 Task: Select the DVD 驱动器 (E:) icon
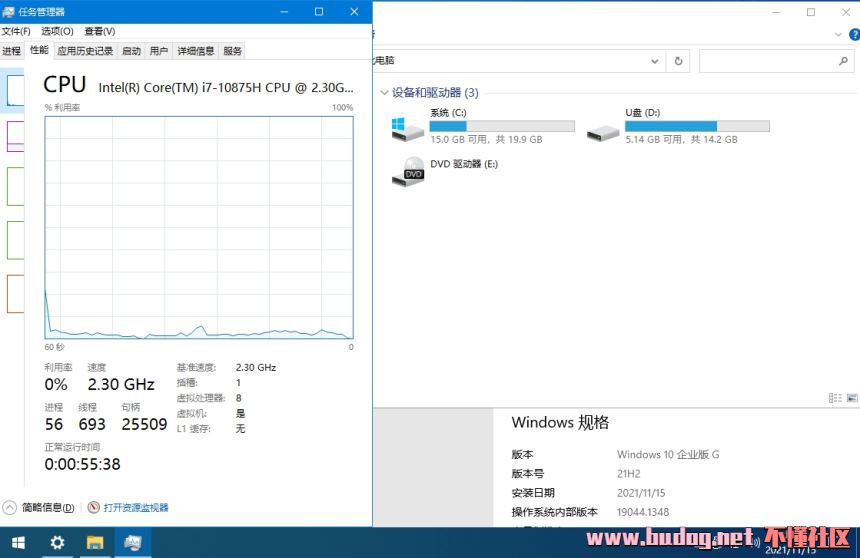point(408,172)
